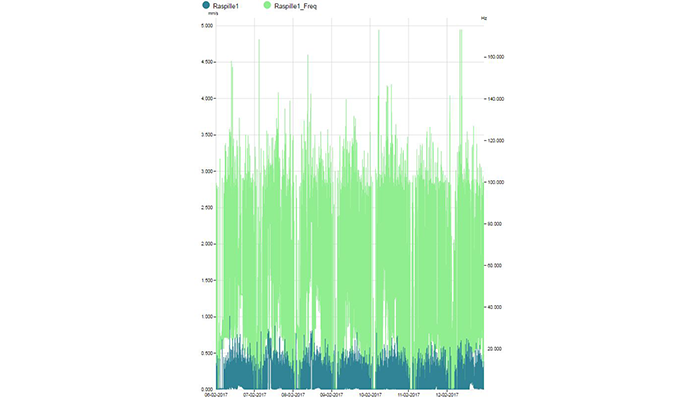Click the light green Raspille1_Freq legend dot

tap(267, 6)
